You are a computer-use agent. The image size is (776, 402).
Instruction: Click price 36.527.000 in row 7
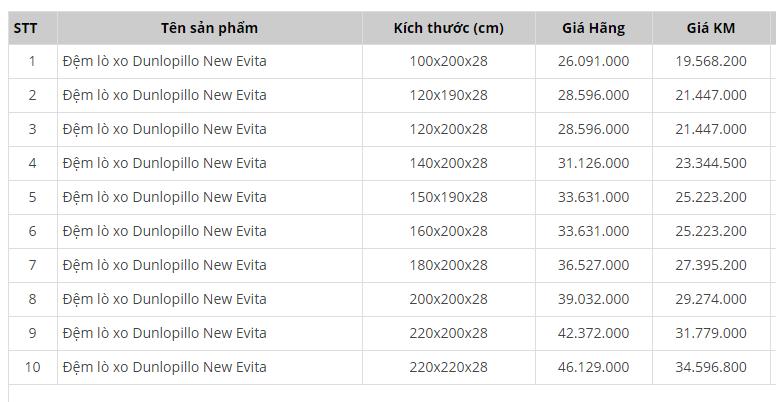click(x=593, y=265)
